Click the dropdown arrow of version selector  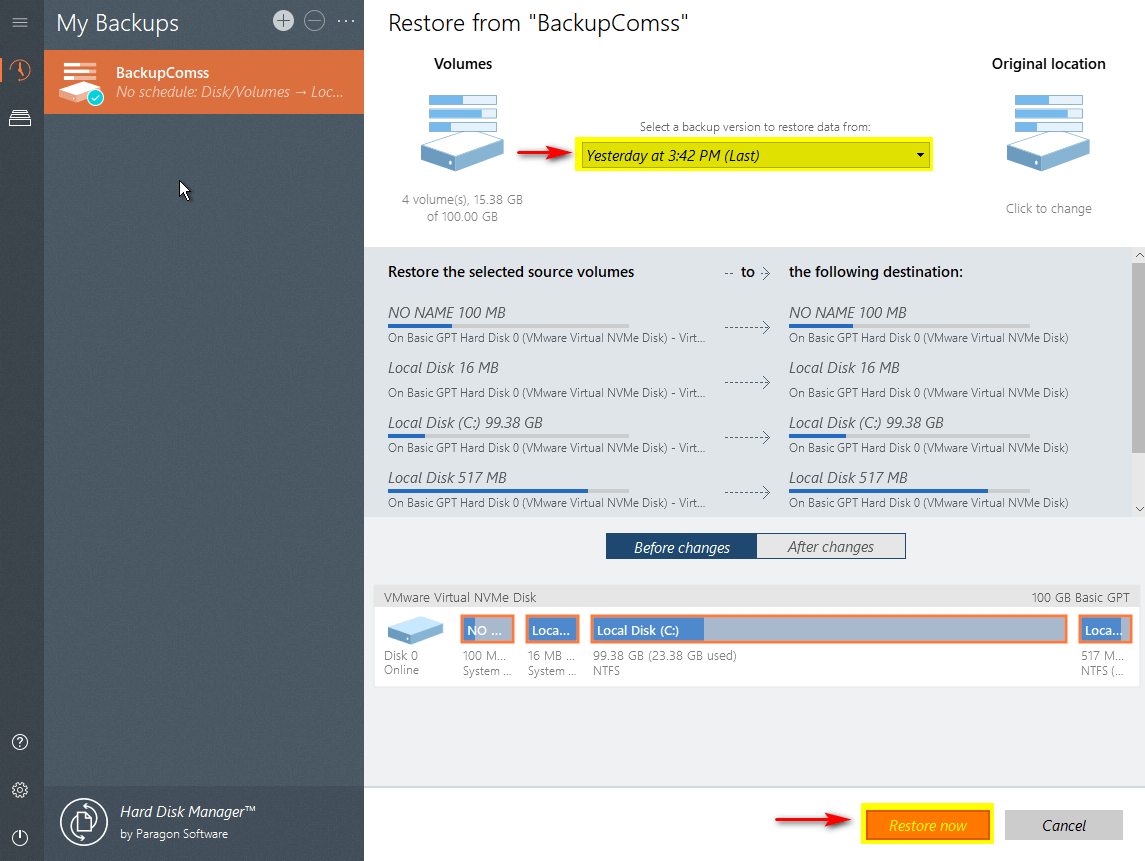[920, 155]
